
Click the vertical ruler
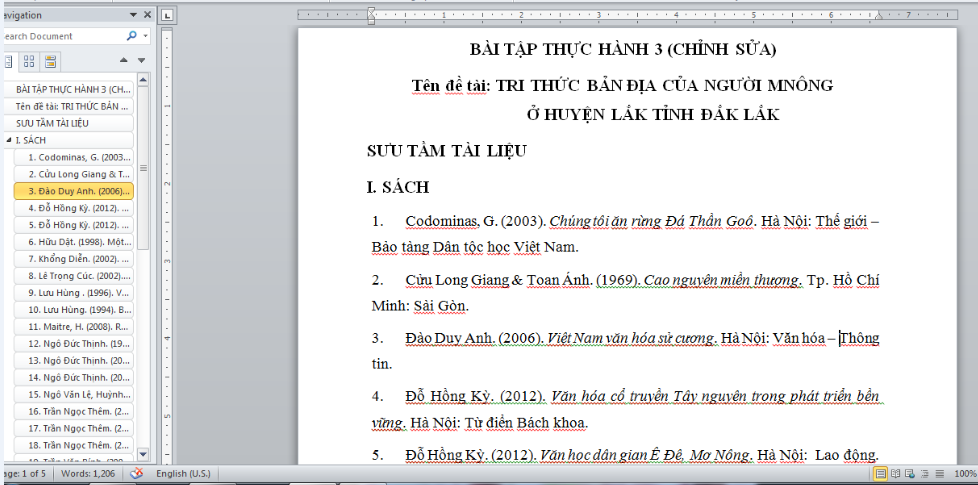click(167, 246)
